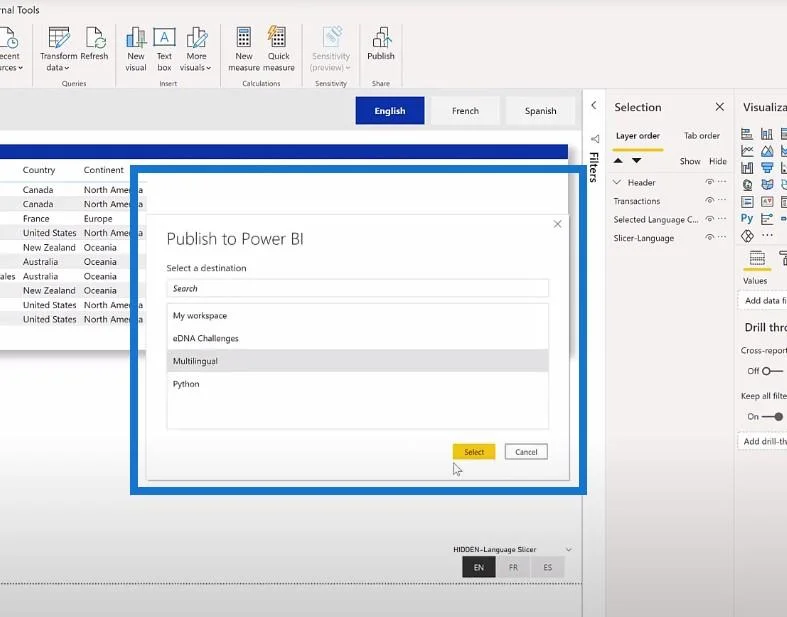Image resolution: width=787 pixels, height=617 pixels.
Task: Switch the hidden slicer to ES
Action: point(548,567)
